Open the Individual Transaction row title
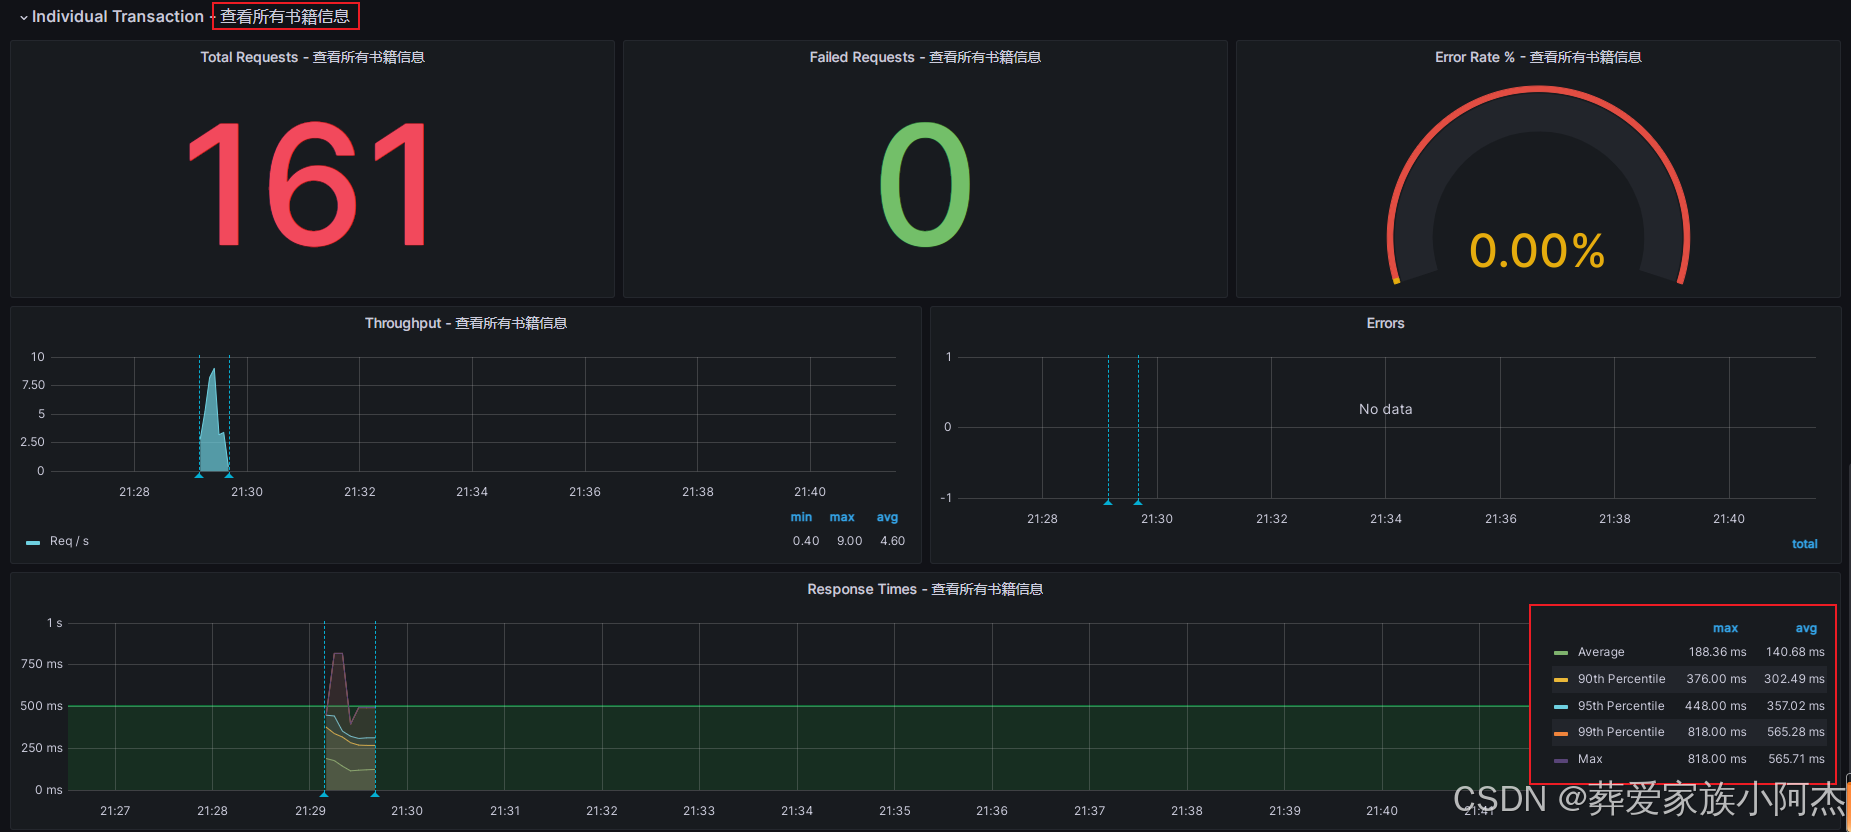Screen dimensions: 1851x832 pos(191,17)
